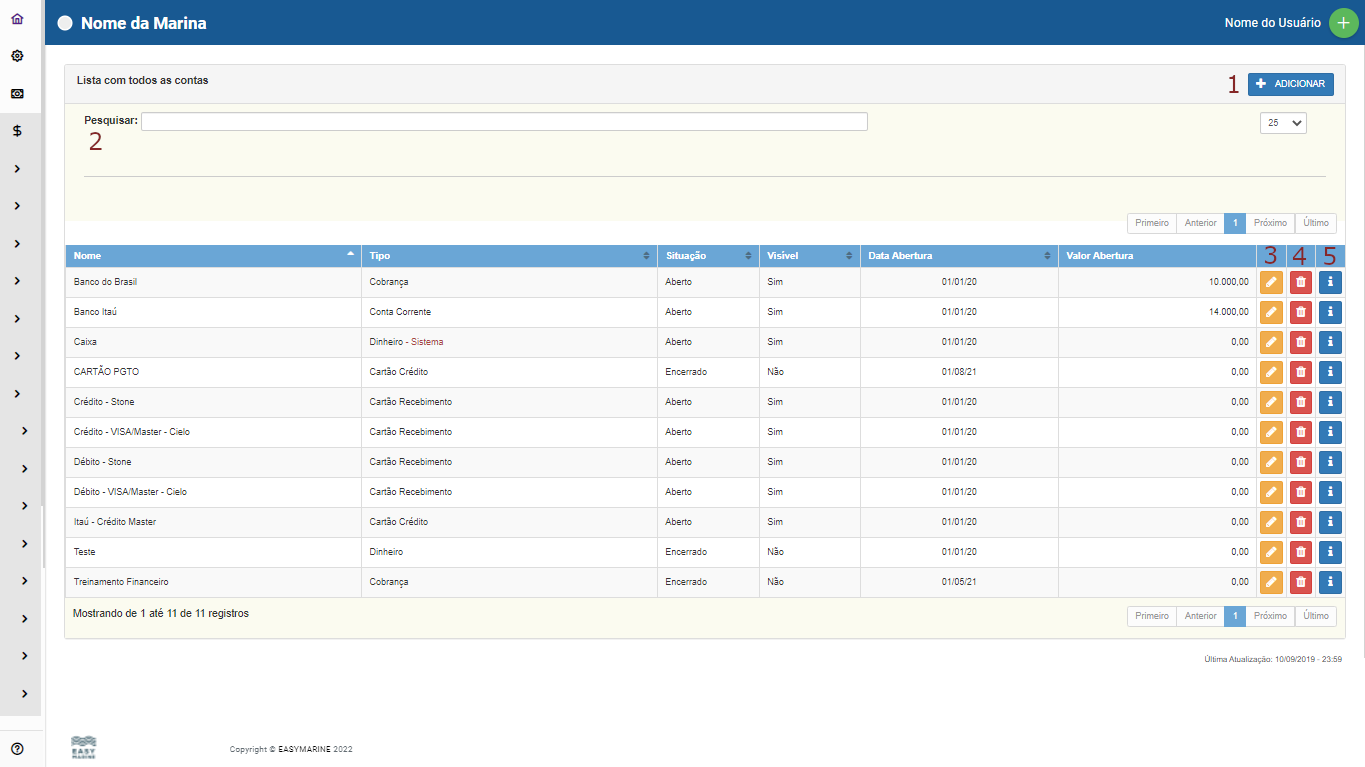Sort by the Situação column header
Image resolution: width=1365 pixels, height=767 pixels.
[706, 256]
